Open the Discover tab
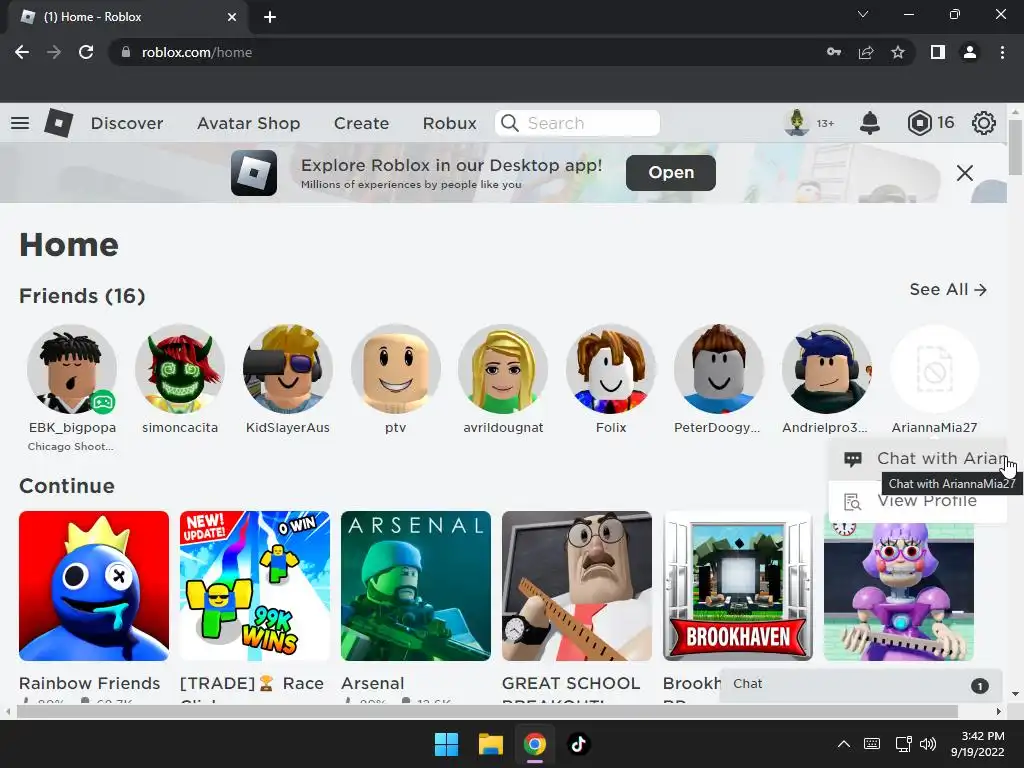 pos(127,123)
